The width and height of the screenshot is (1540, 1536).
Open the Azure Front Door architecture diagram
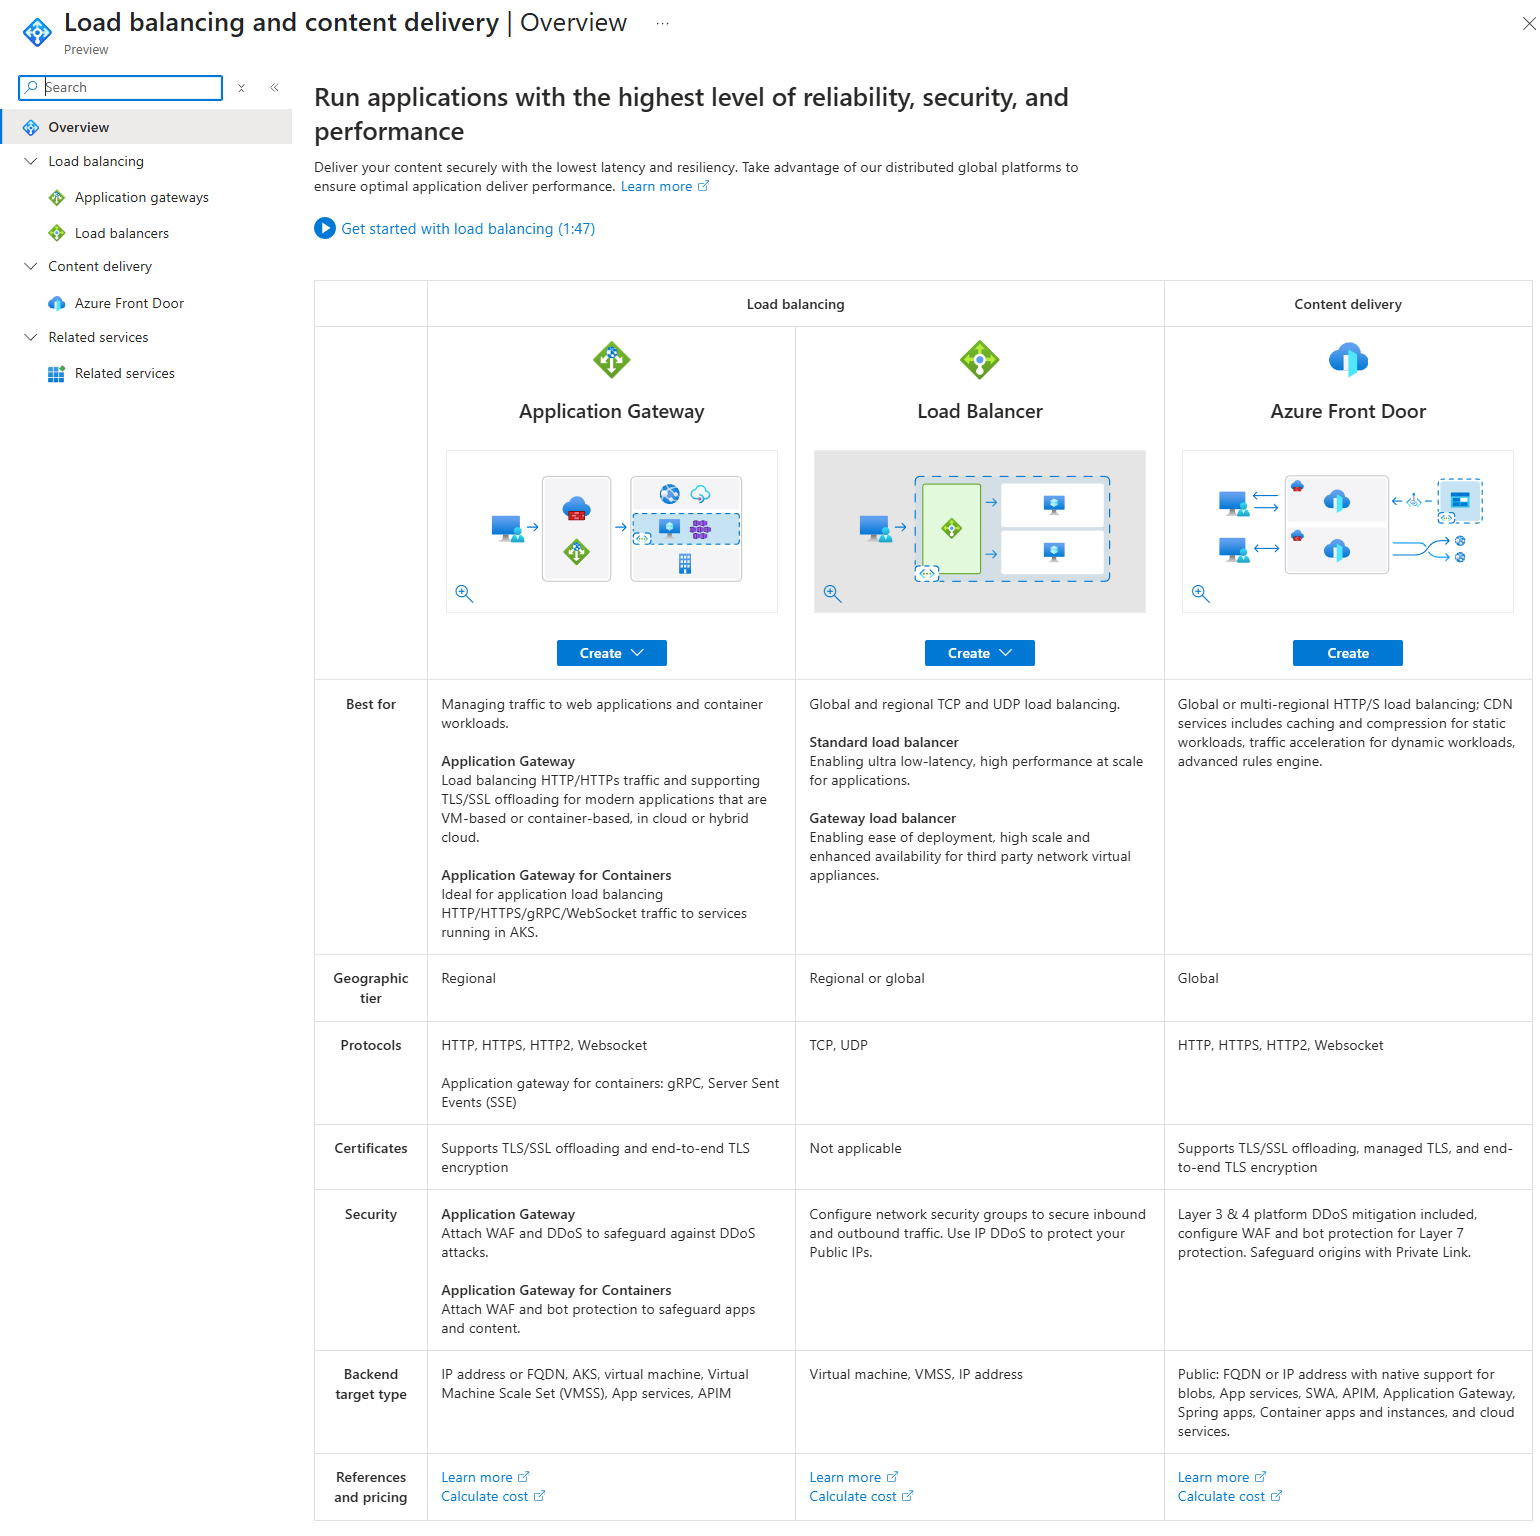point(1348,531)
